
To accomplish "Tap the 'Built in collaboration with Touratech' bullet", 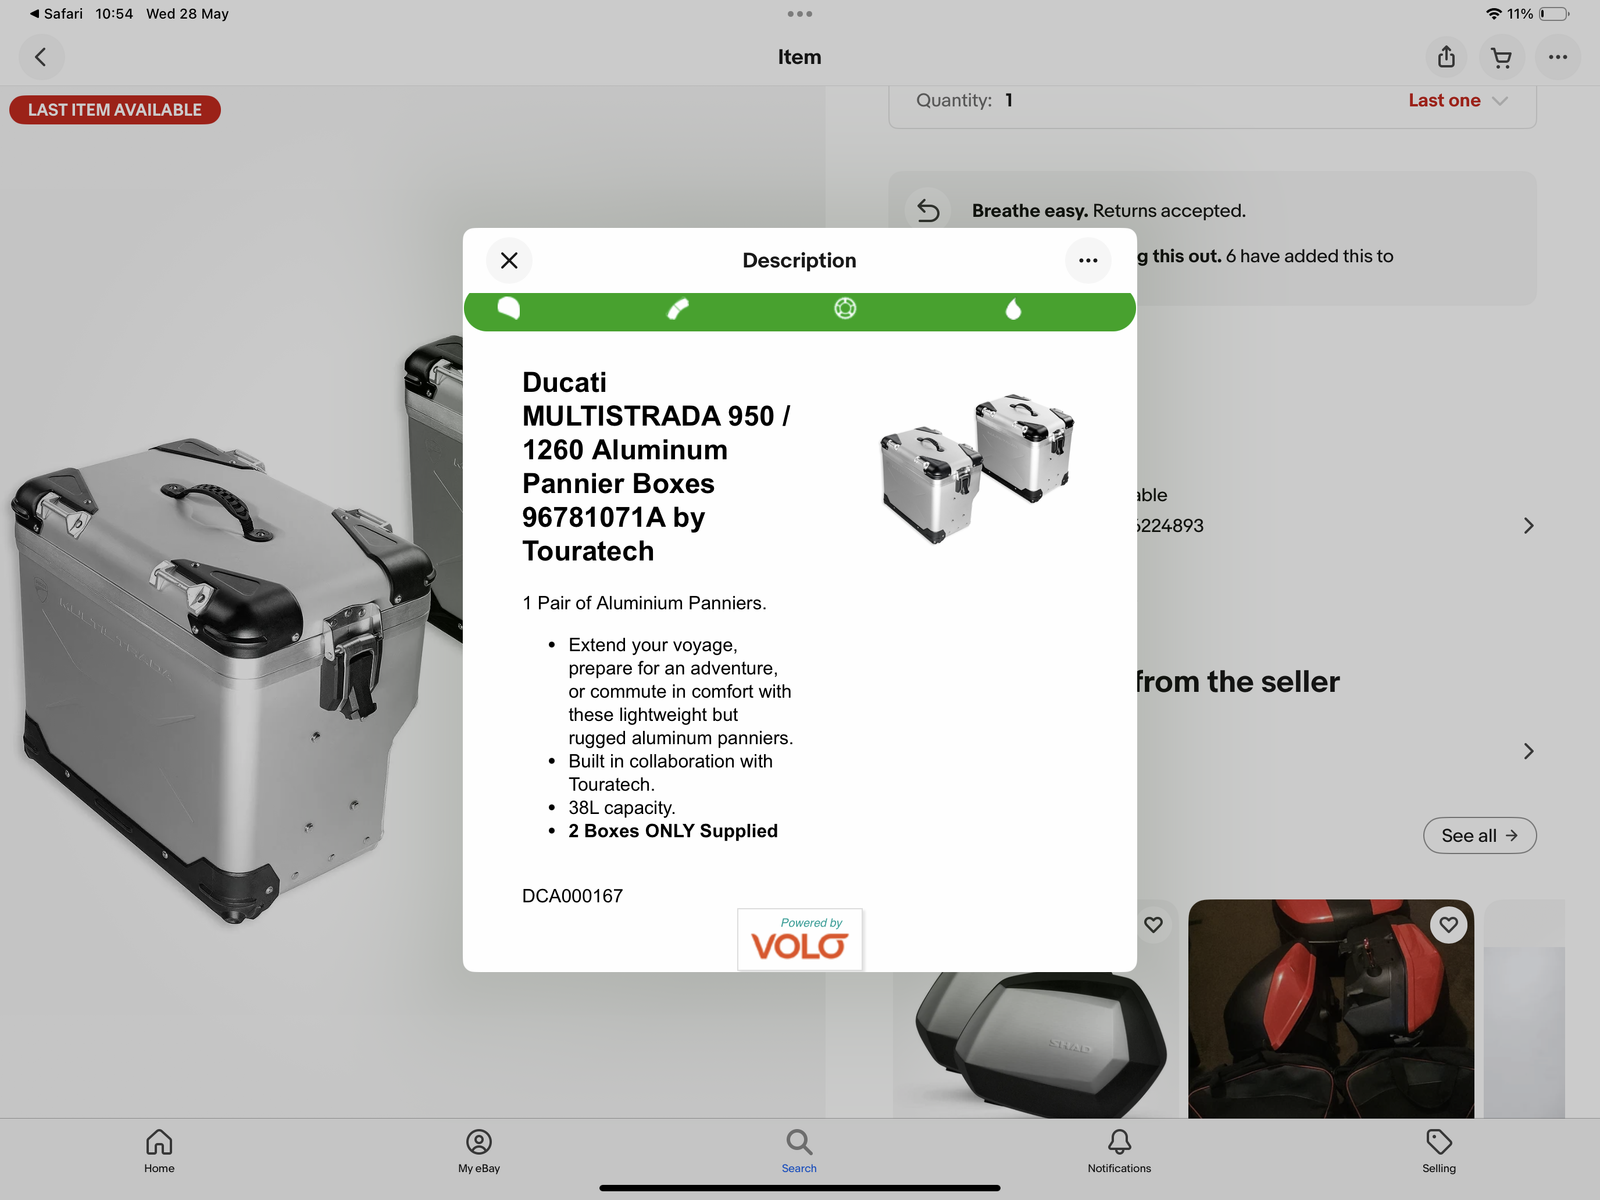I will coord(670,773).
